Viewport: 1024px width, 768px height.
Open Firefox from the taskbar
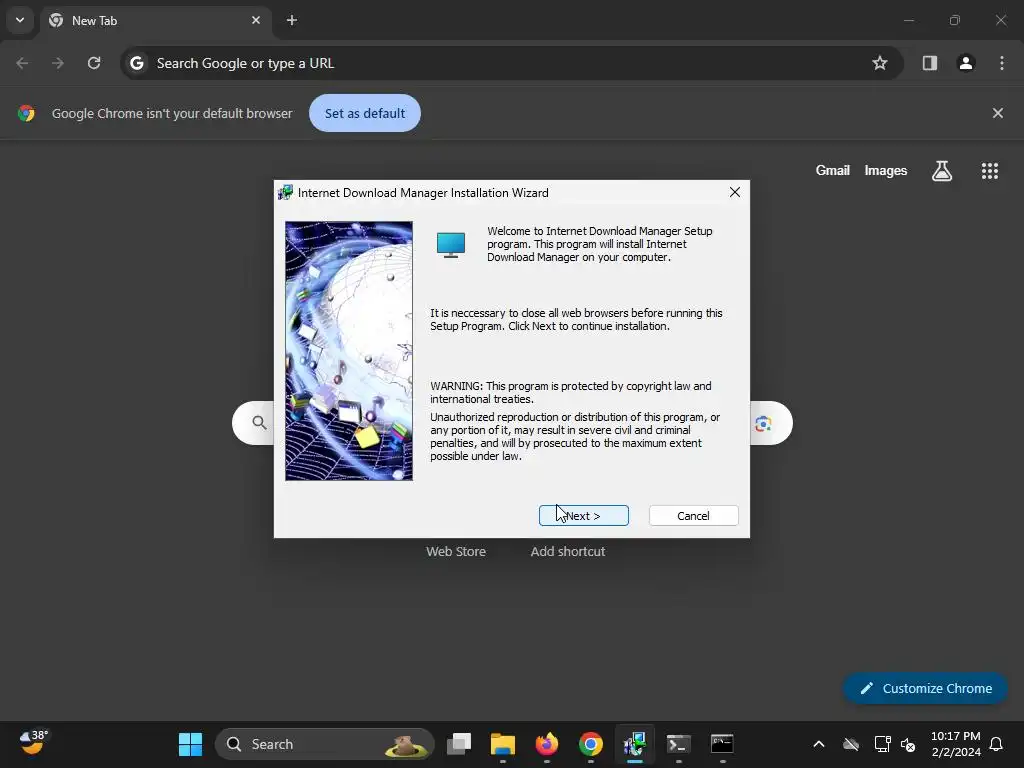547,744
